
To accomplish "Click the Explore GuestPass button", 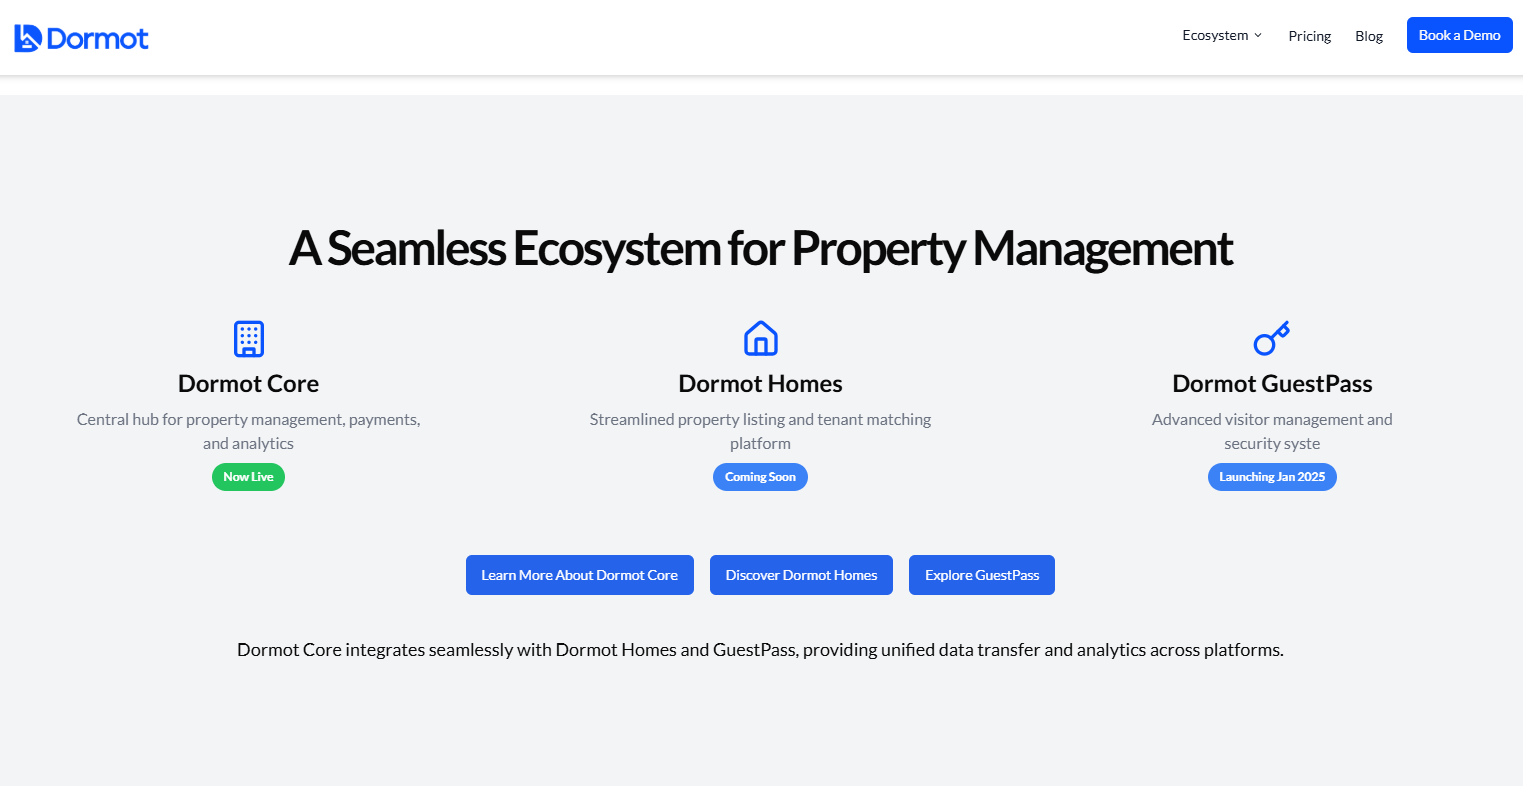I will [981, 575].
